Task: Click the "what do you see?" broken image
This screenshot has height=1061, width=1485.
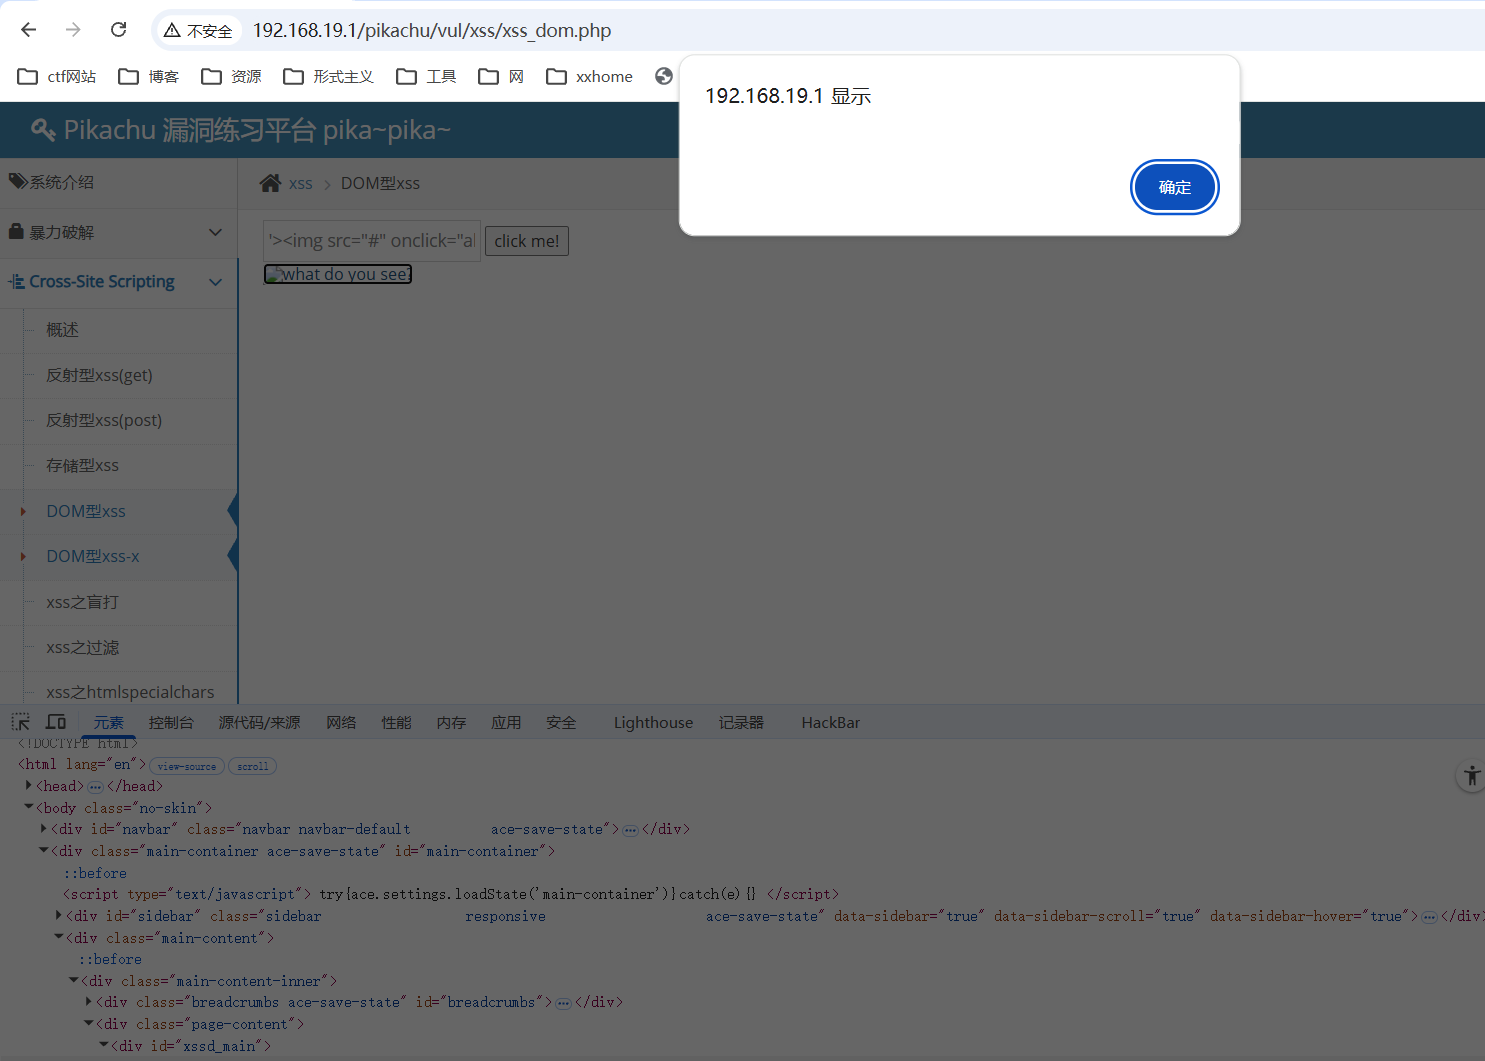Action: pyautogui.click(x=338, y=274)
